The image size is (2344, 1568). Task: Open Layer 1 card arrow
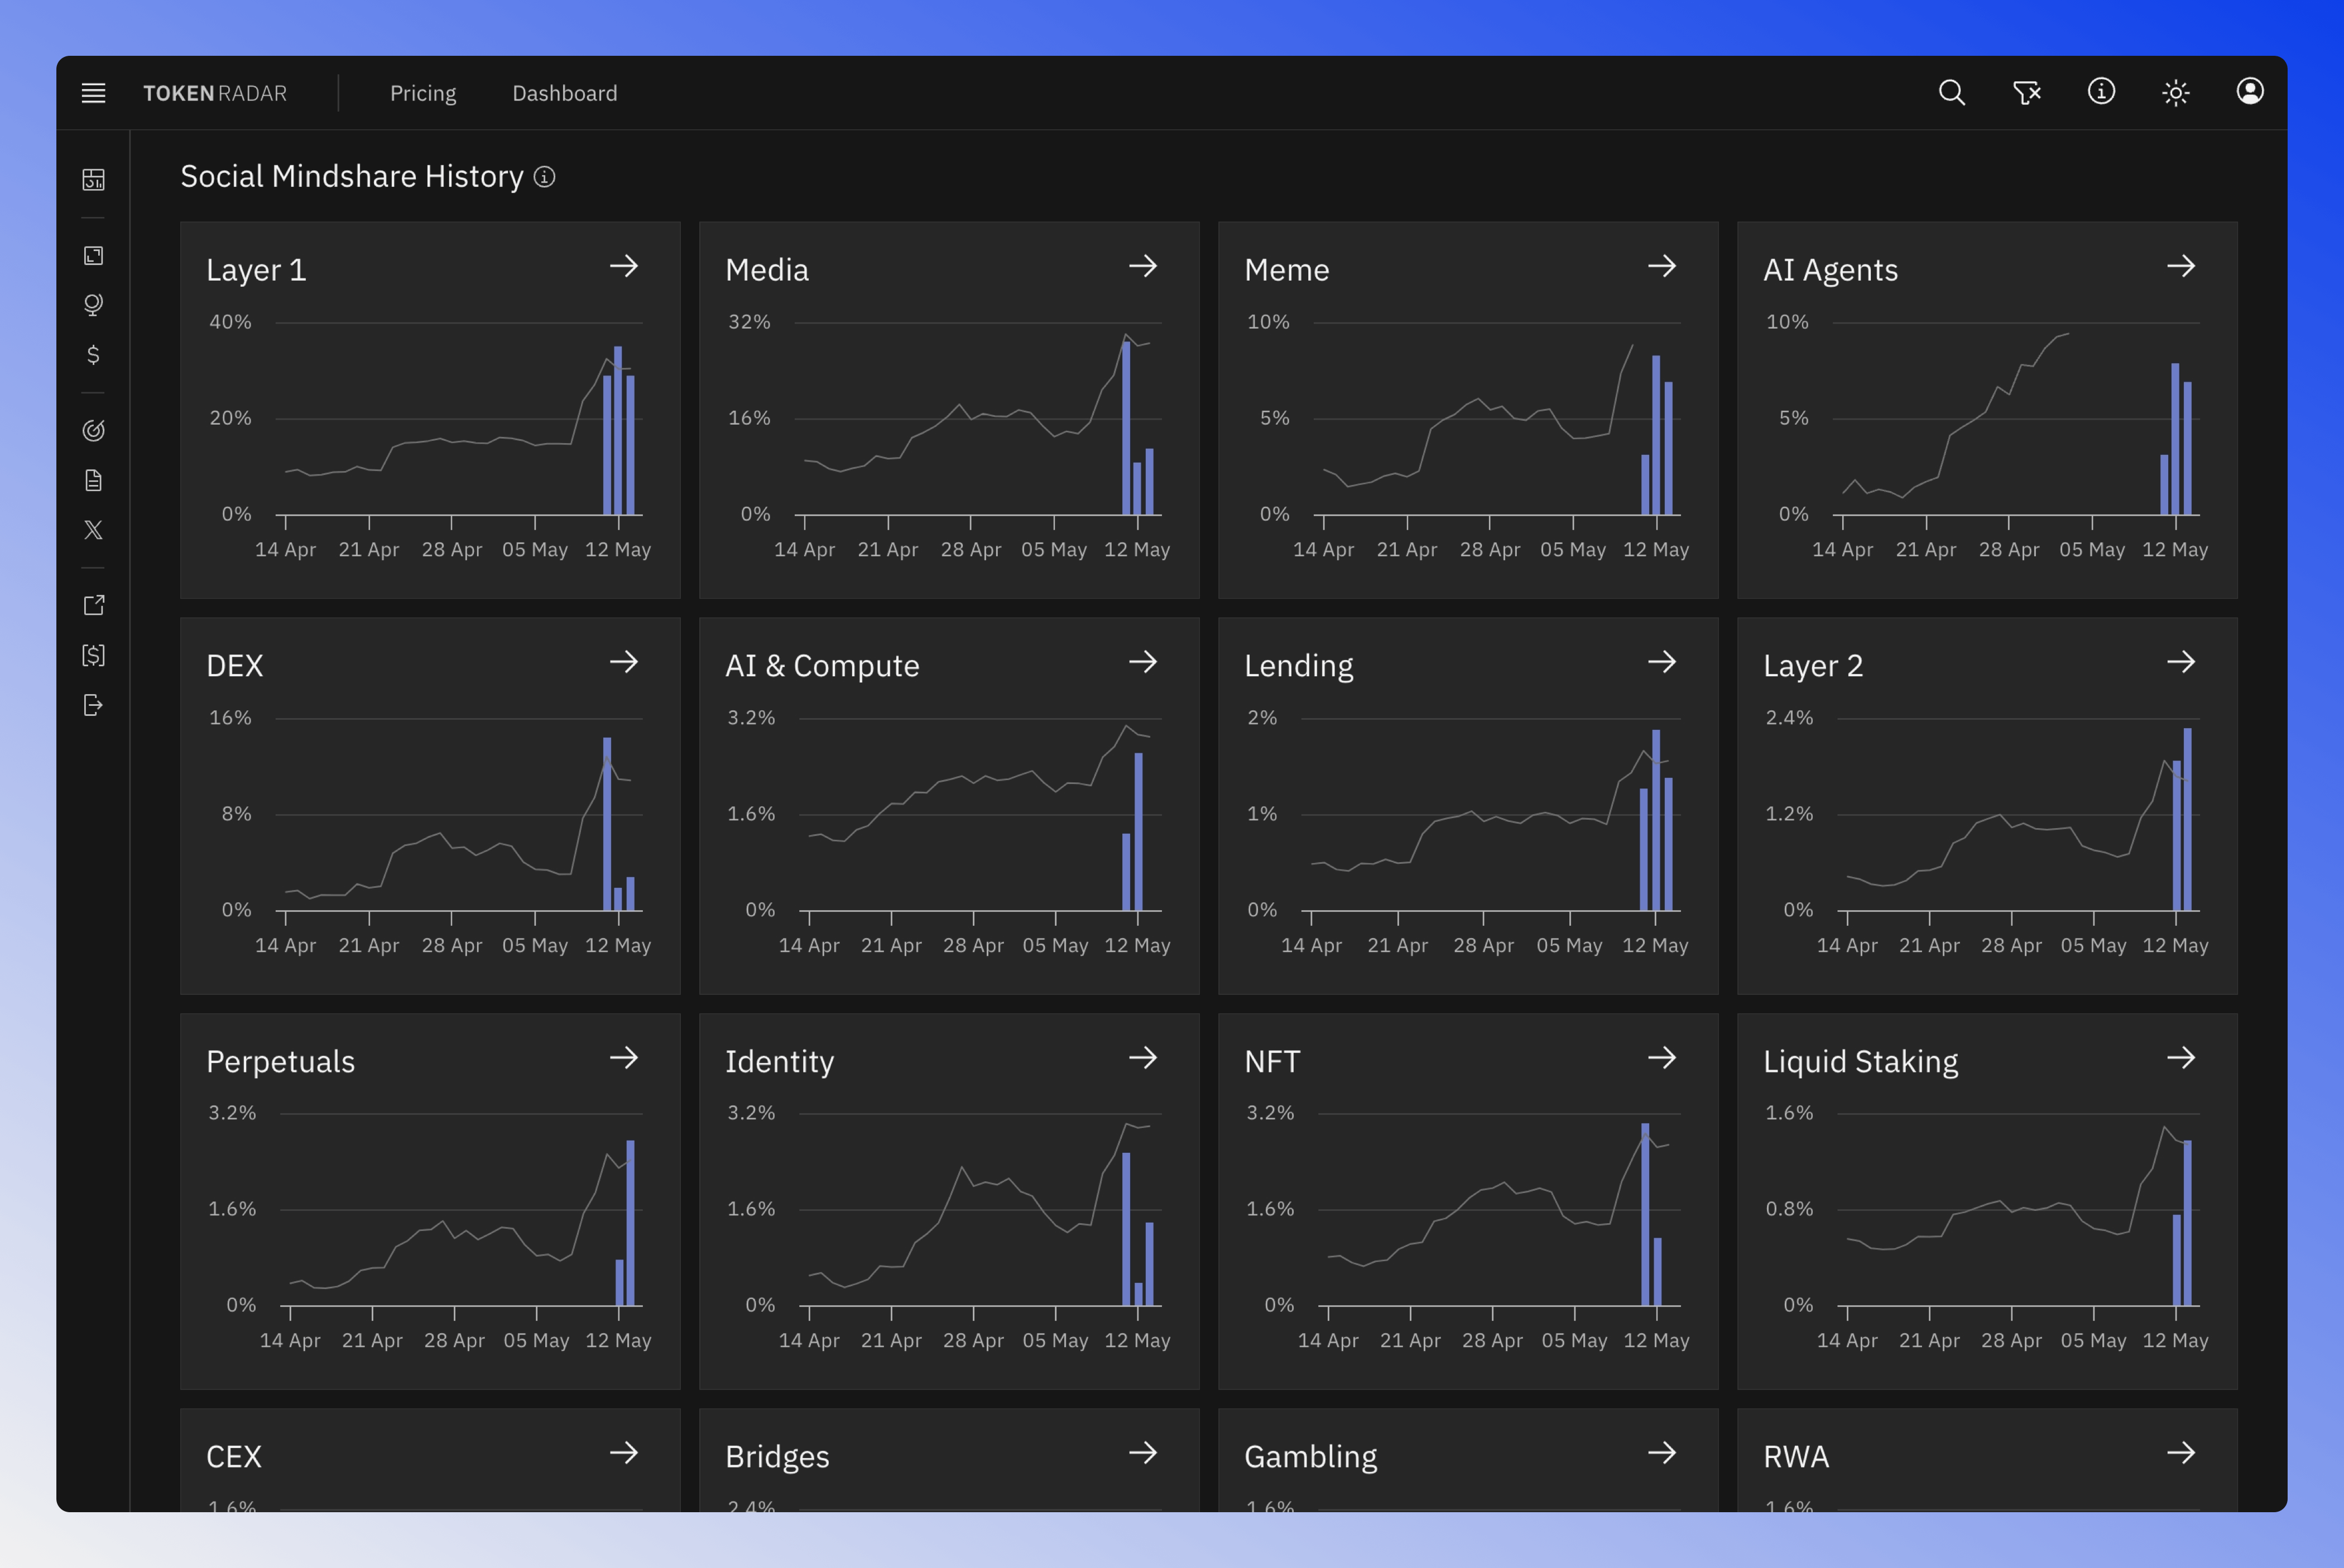tap(624, 266)
